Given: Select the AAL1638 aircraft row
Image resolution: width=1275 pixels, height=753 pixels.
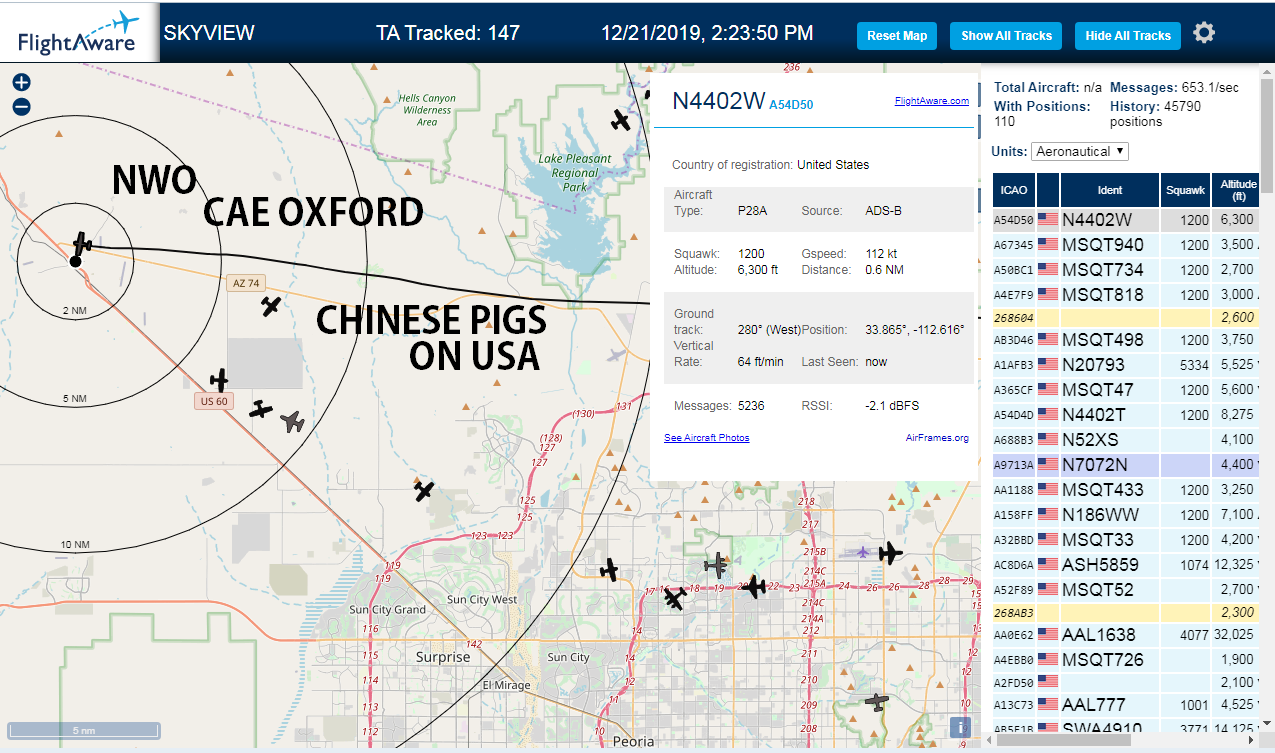Looking at the screenshot, I should (1126, 634).
